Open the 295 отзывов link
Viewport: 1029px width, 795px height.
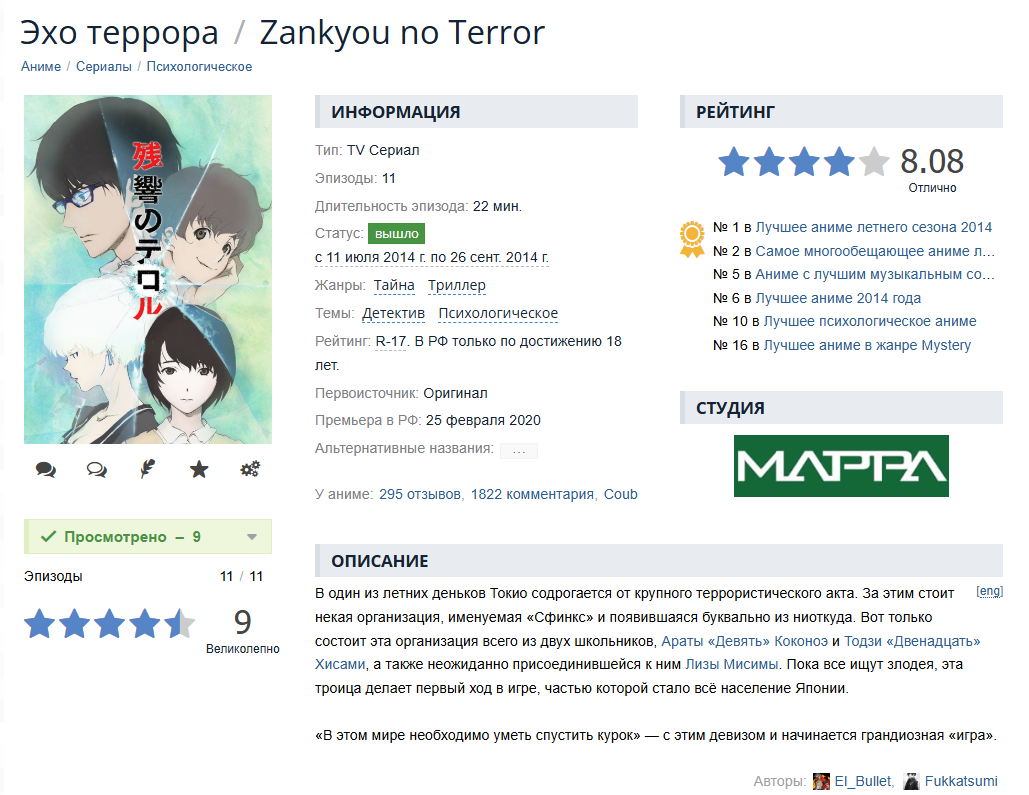coord(420,494)
